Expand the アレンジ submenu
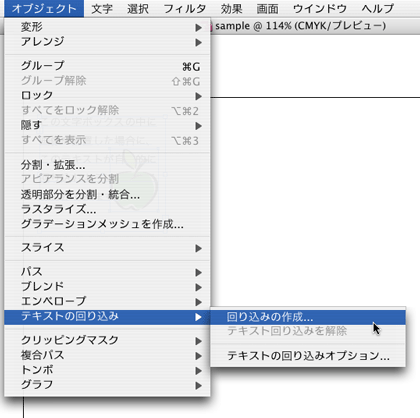The image size is (420, 418). [x=107, y=42]
